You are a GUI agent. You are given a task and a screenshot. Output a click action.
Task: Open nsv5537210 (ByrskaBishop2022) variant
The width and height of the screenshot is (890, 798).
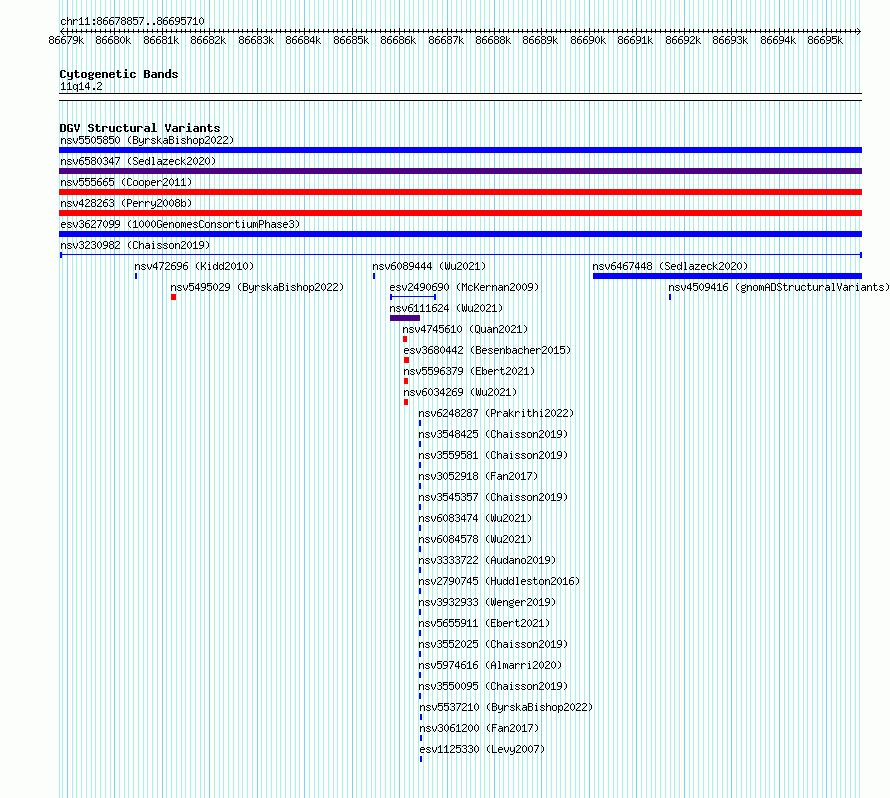click(506, 707)
